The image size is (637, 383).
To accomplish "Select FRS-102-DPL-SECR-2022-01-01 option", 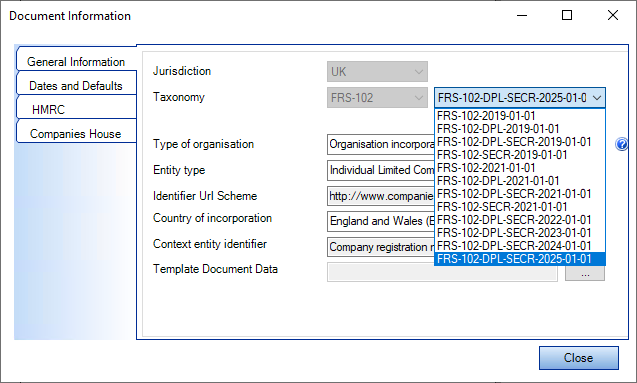I will [520, 220].
